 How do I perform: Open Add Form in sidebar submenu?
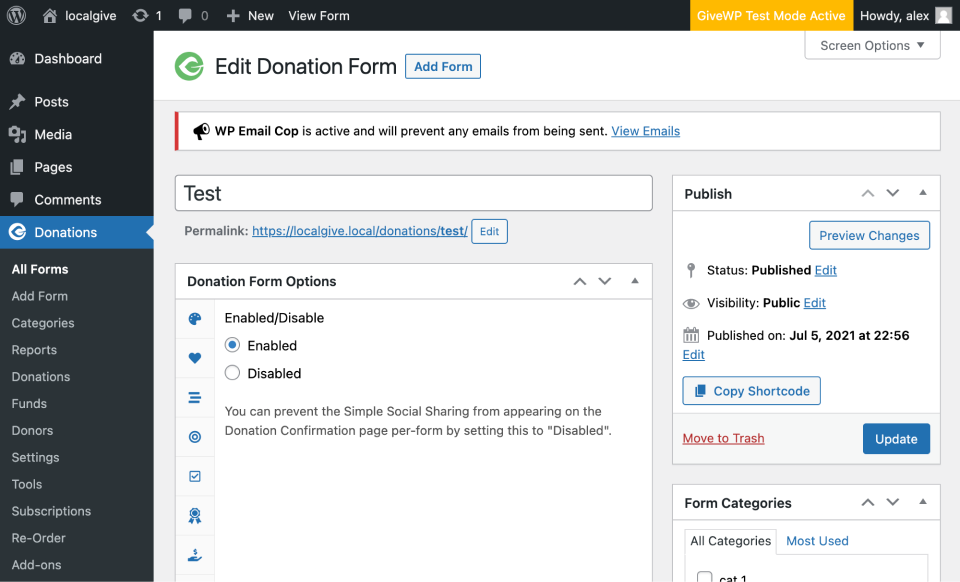[40, 296]
